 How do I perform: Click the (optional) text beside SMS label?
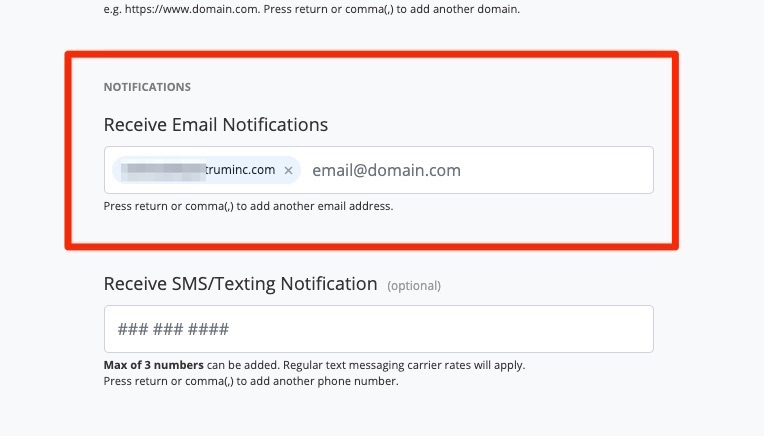click(414, 286)
